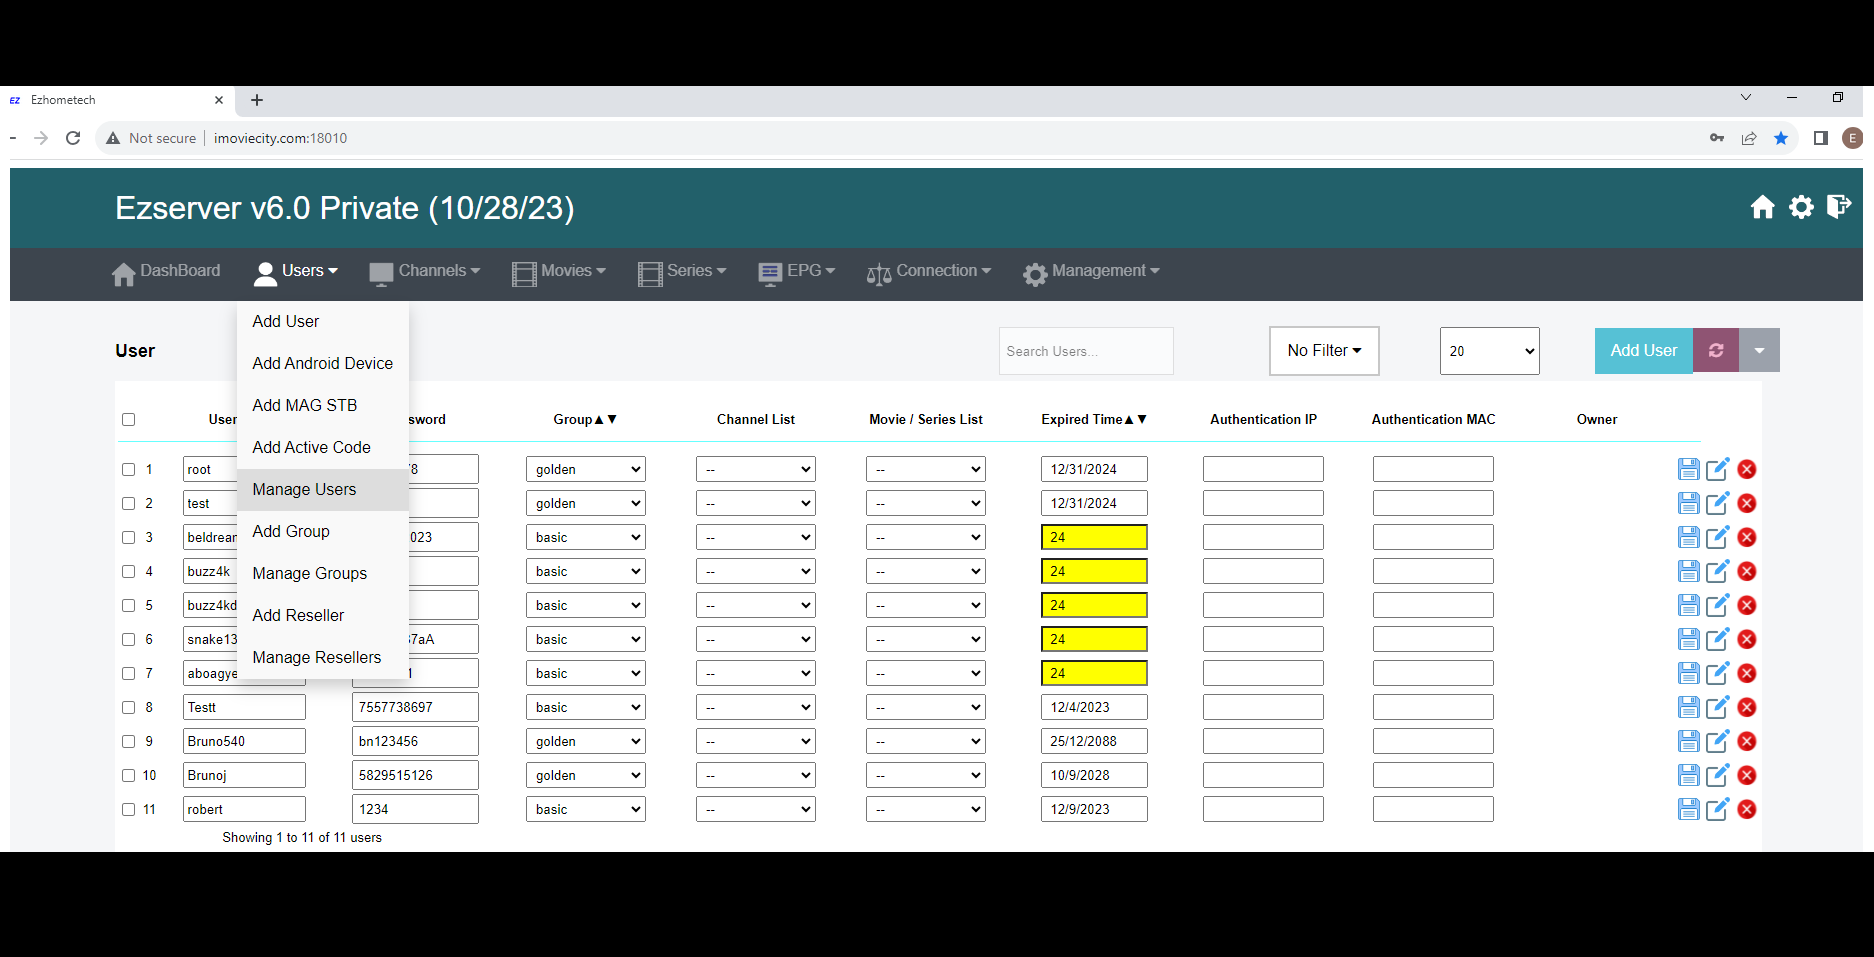Check the box for user row 5

click(x=128, y=605)
